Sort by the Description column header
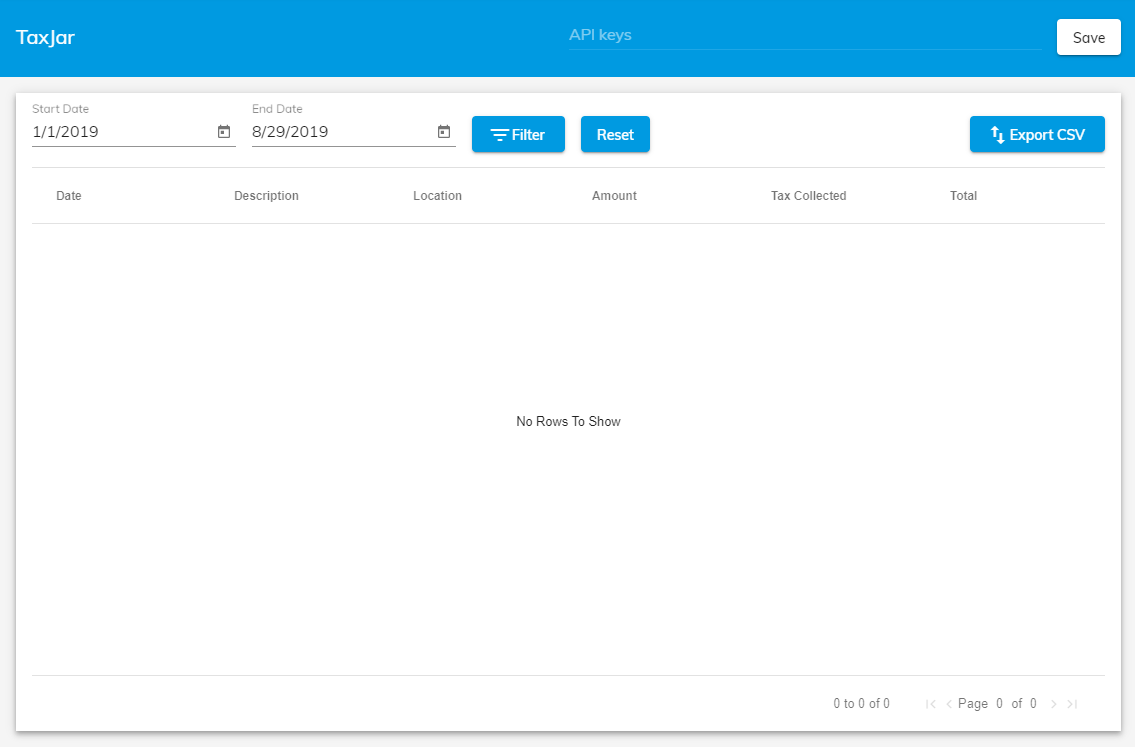 [266, 195]
